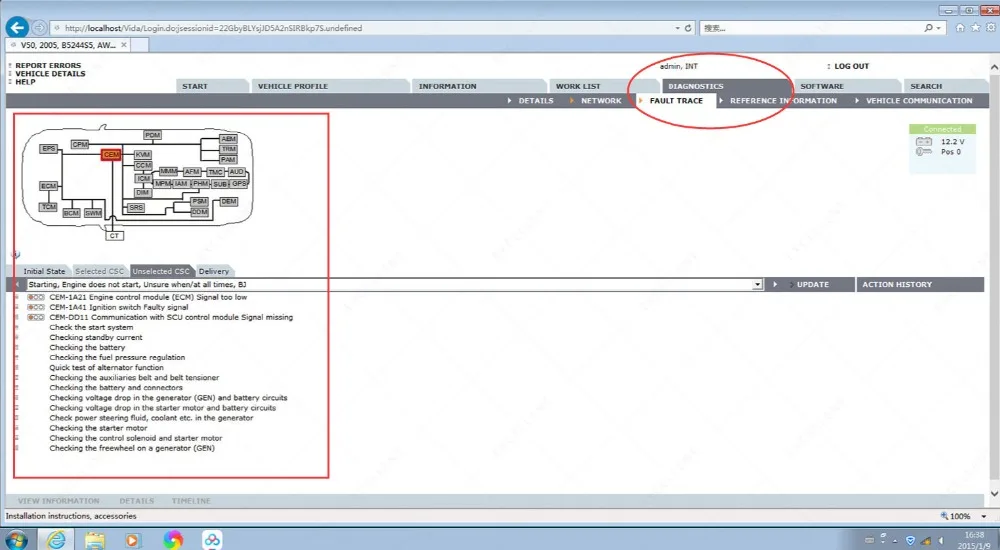Switch to the NETWORK sub-tab
The height and width of the screenshot is (550, 1000).
[x=601, y=101]
